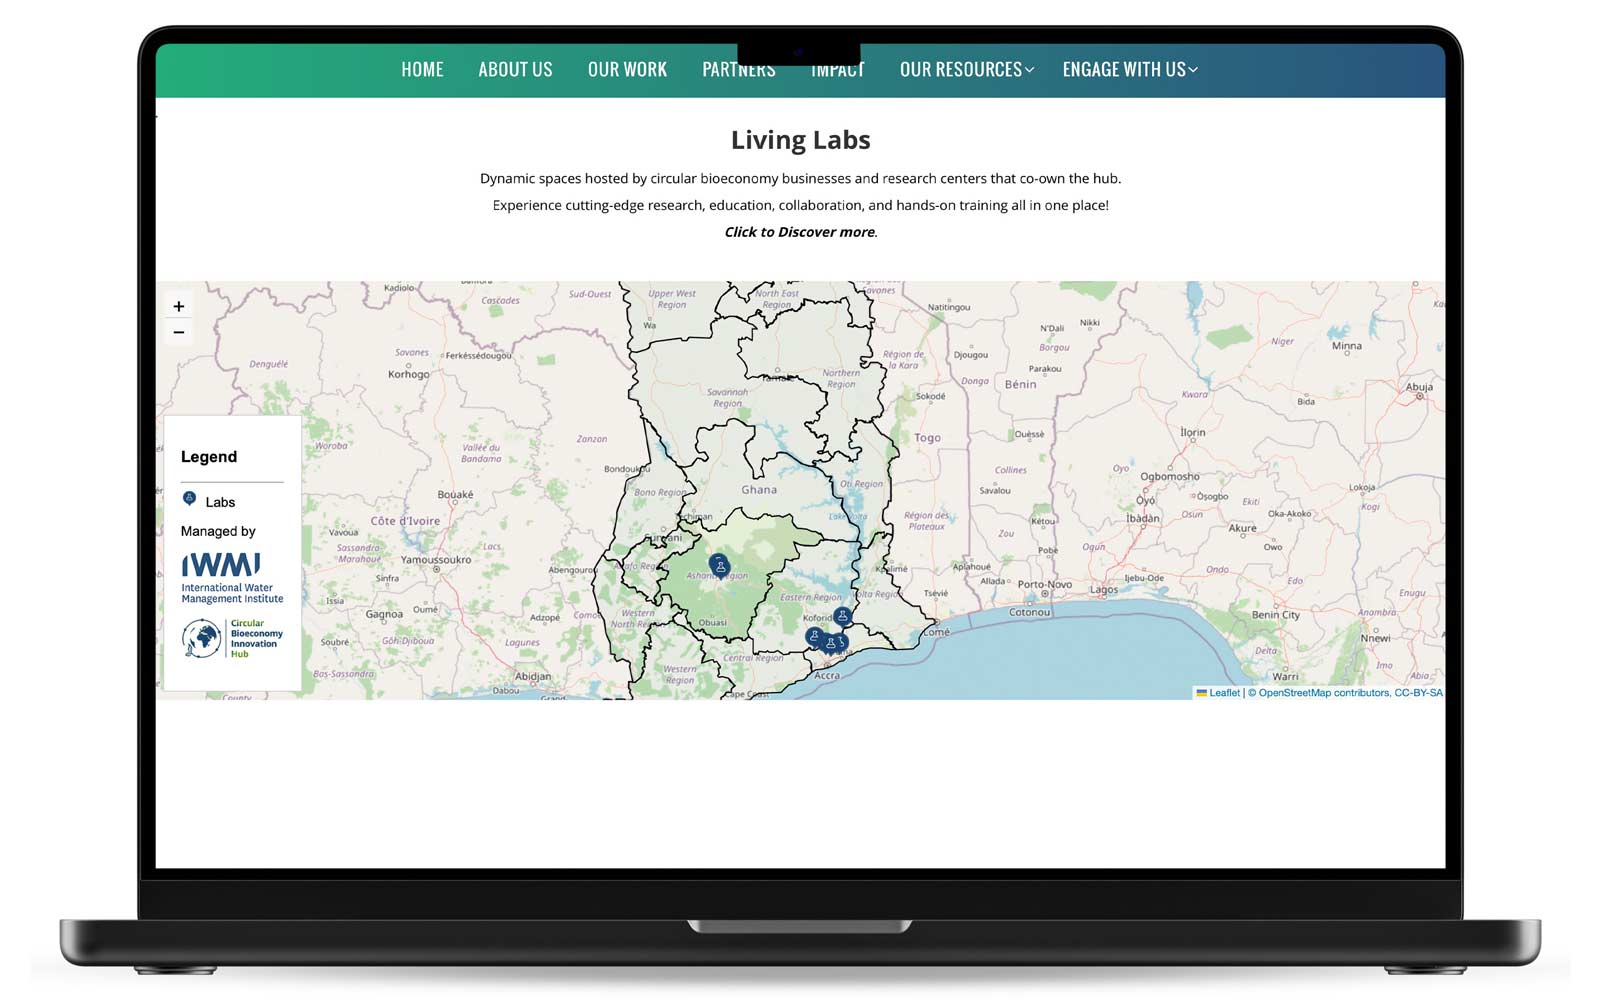Click the Labs marker icon in legend
Image resolution: width=1600 pixels, height=1000 pixels.
tap(189, 499)
